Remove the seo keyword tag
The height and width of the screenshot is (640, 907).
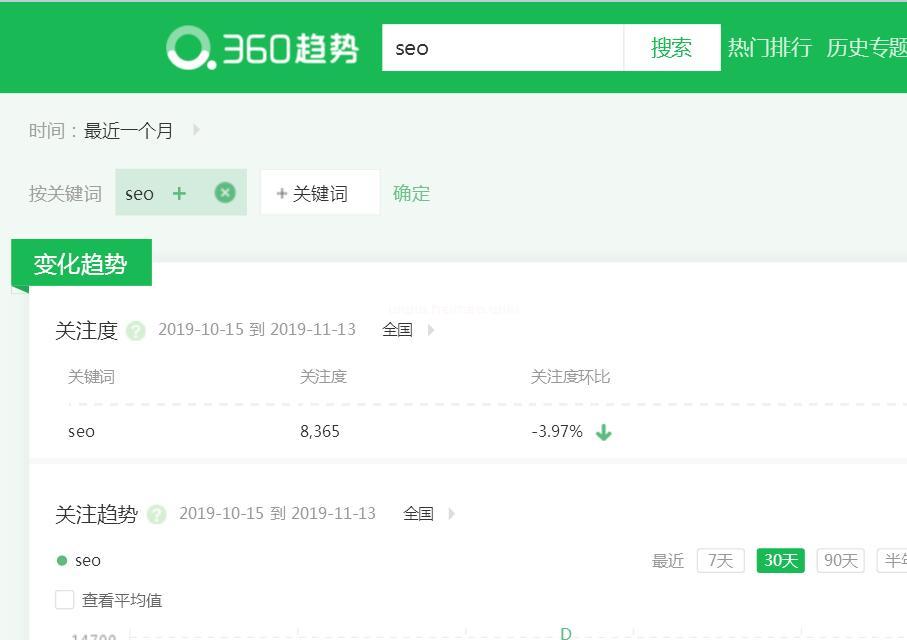[x=225, y=193]
